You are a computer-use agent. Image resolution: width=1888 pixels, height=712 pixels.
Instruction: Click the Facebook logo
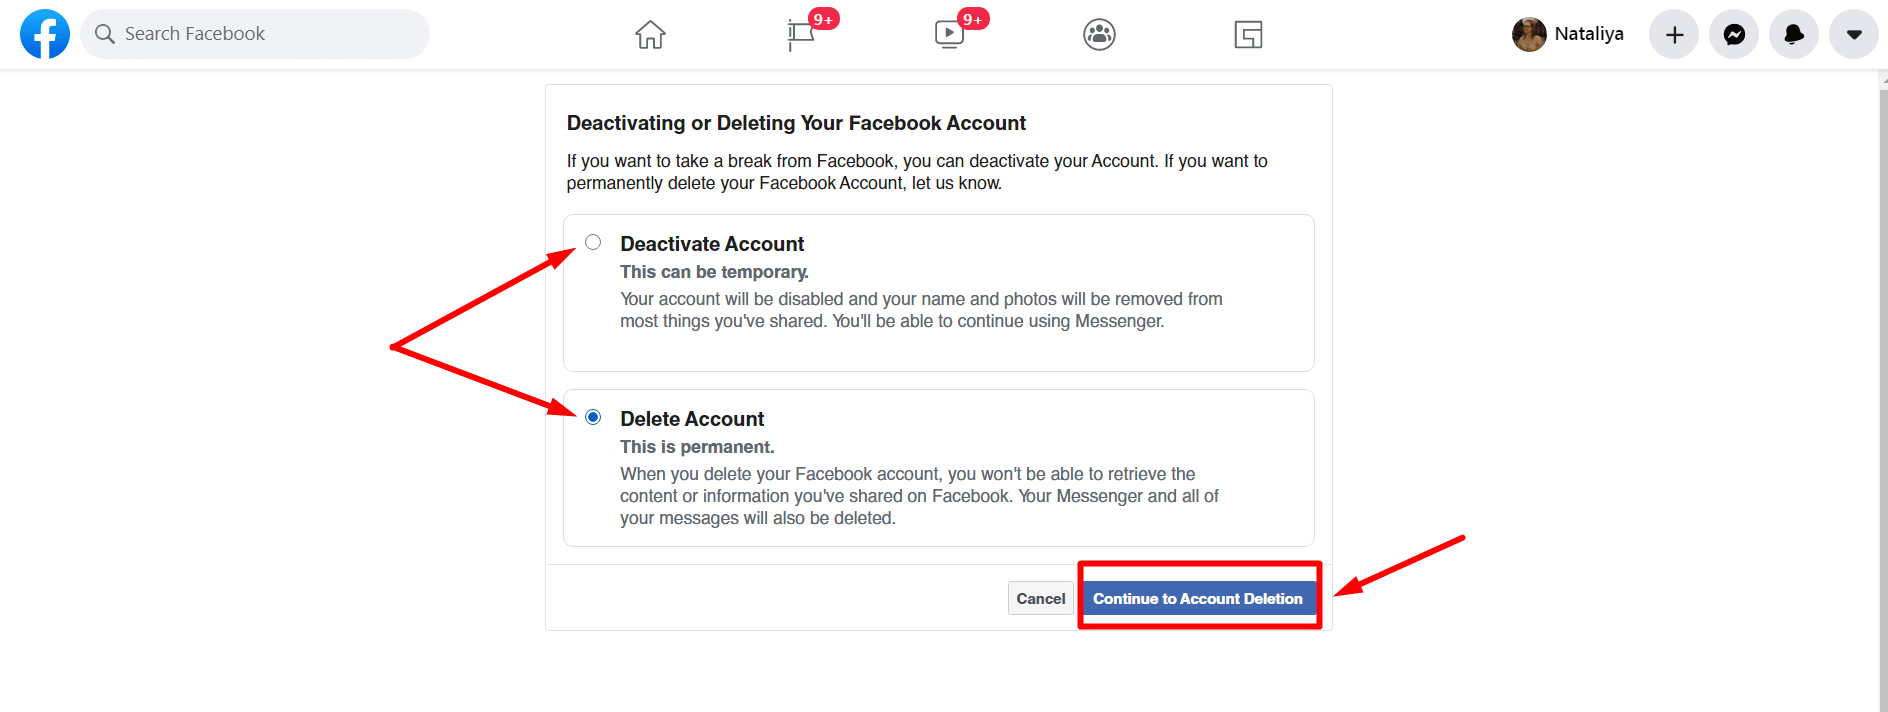pyautogui.click(x=44, y=33)
